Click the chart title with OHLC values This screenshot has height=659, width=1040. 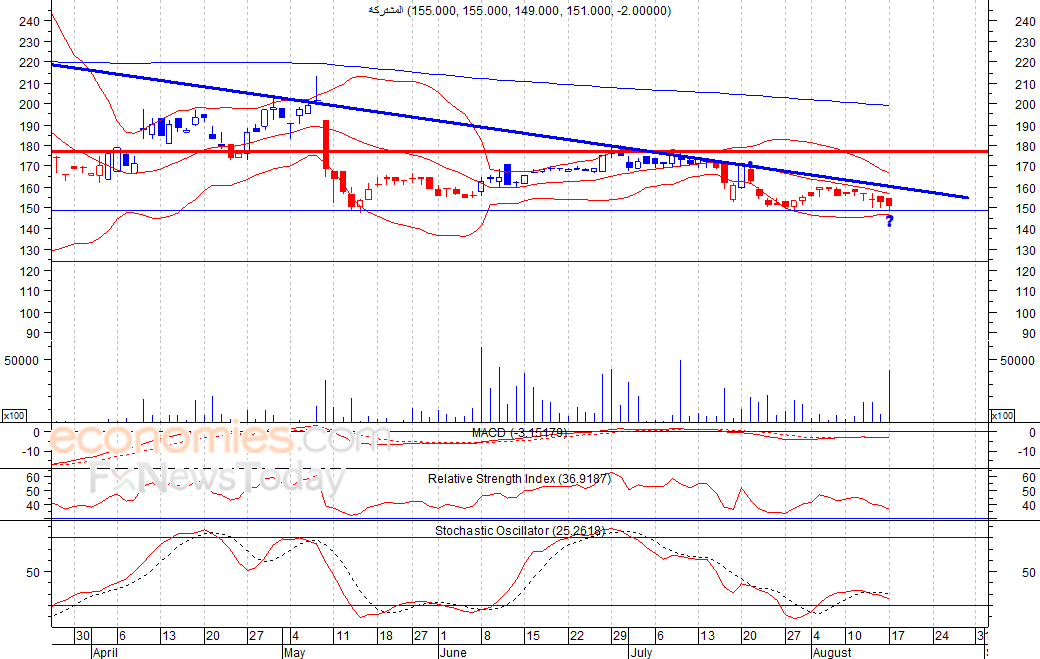[520, 11]
